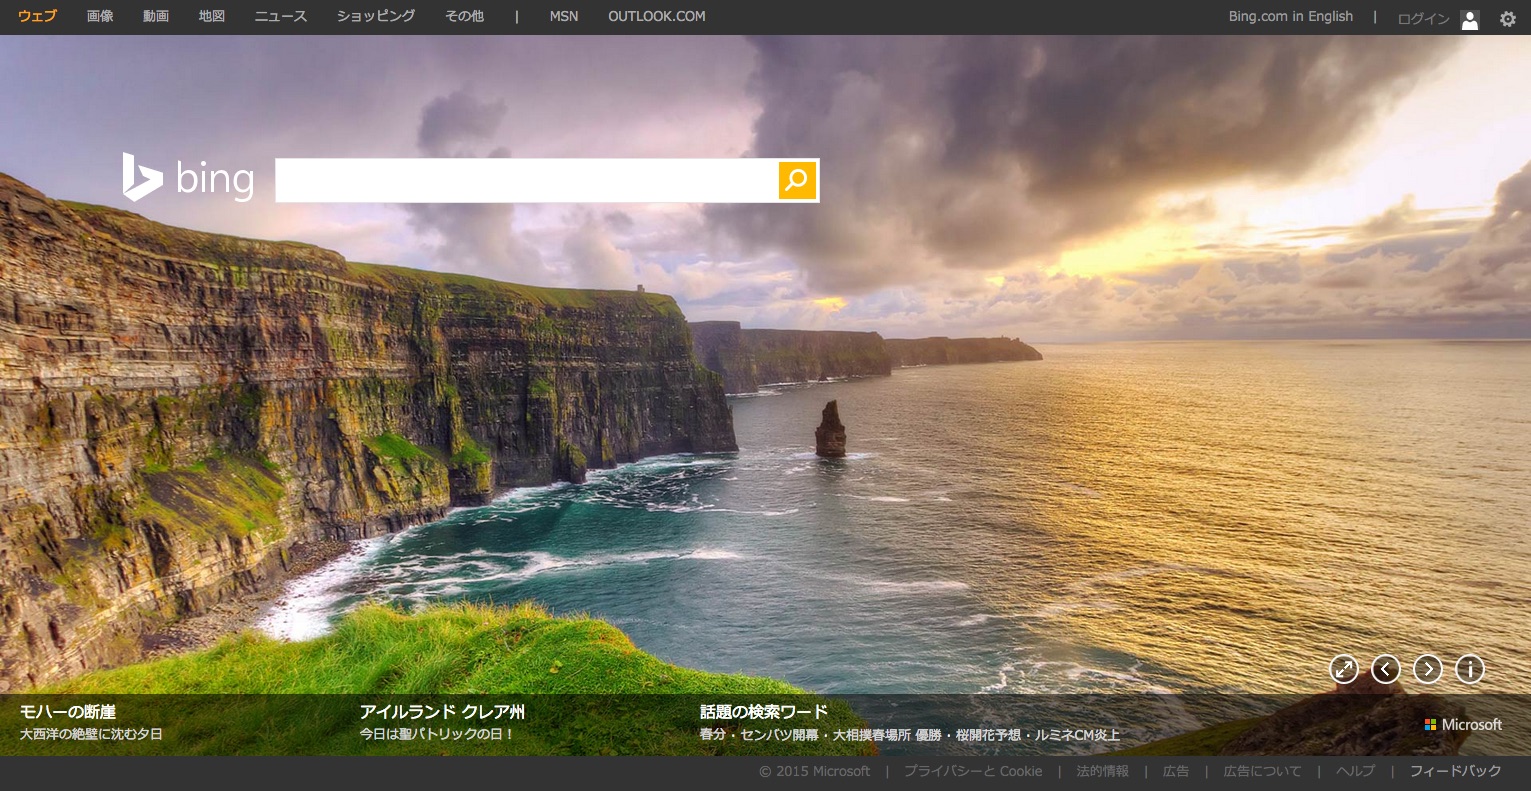Click the orange search magnifier button

(x=797, y=180)
